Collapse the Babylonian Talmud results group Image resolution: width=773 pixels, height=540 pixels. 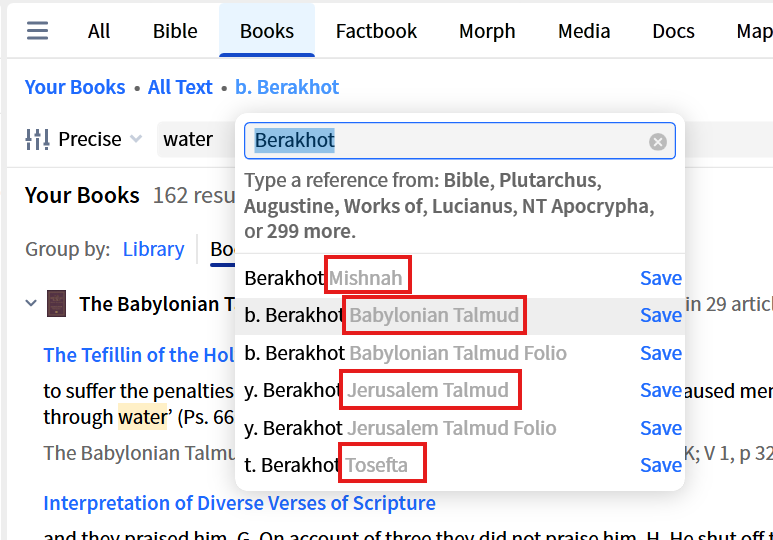click(31, 303)
